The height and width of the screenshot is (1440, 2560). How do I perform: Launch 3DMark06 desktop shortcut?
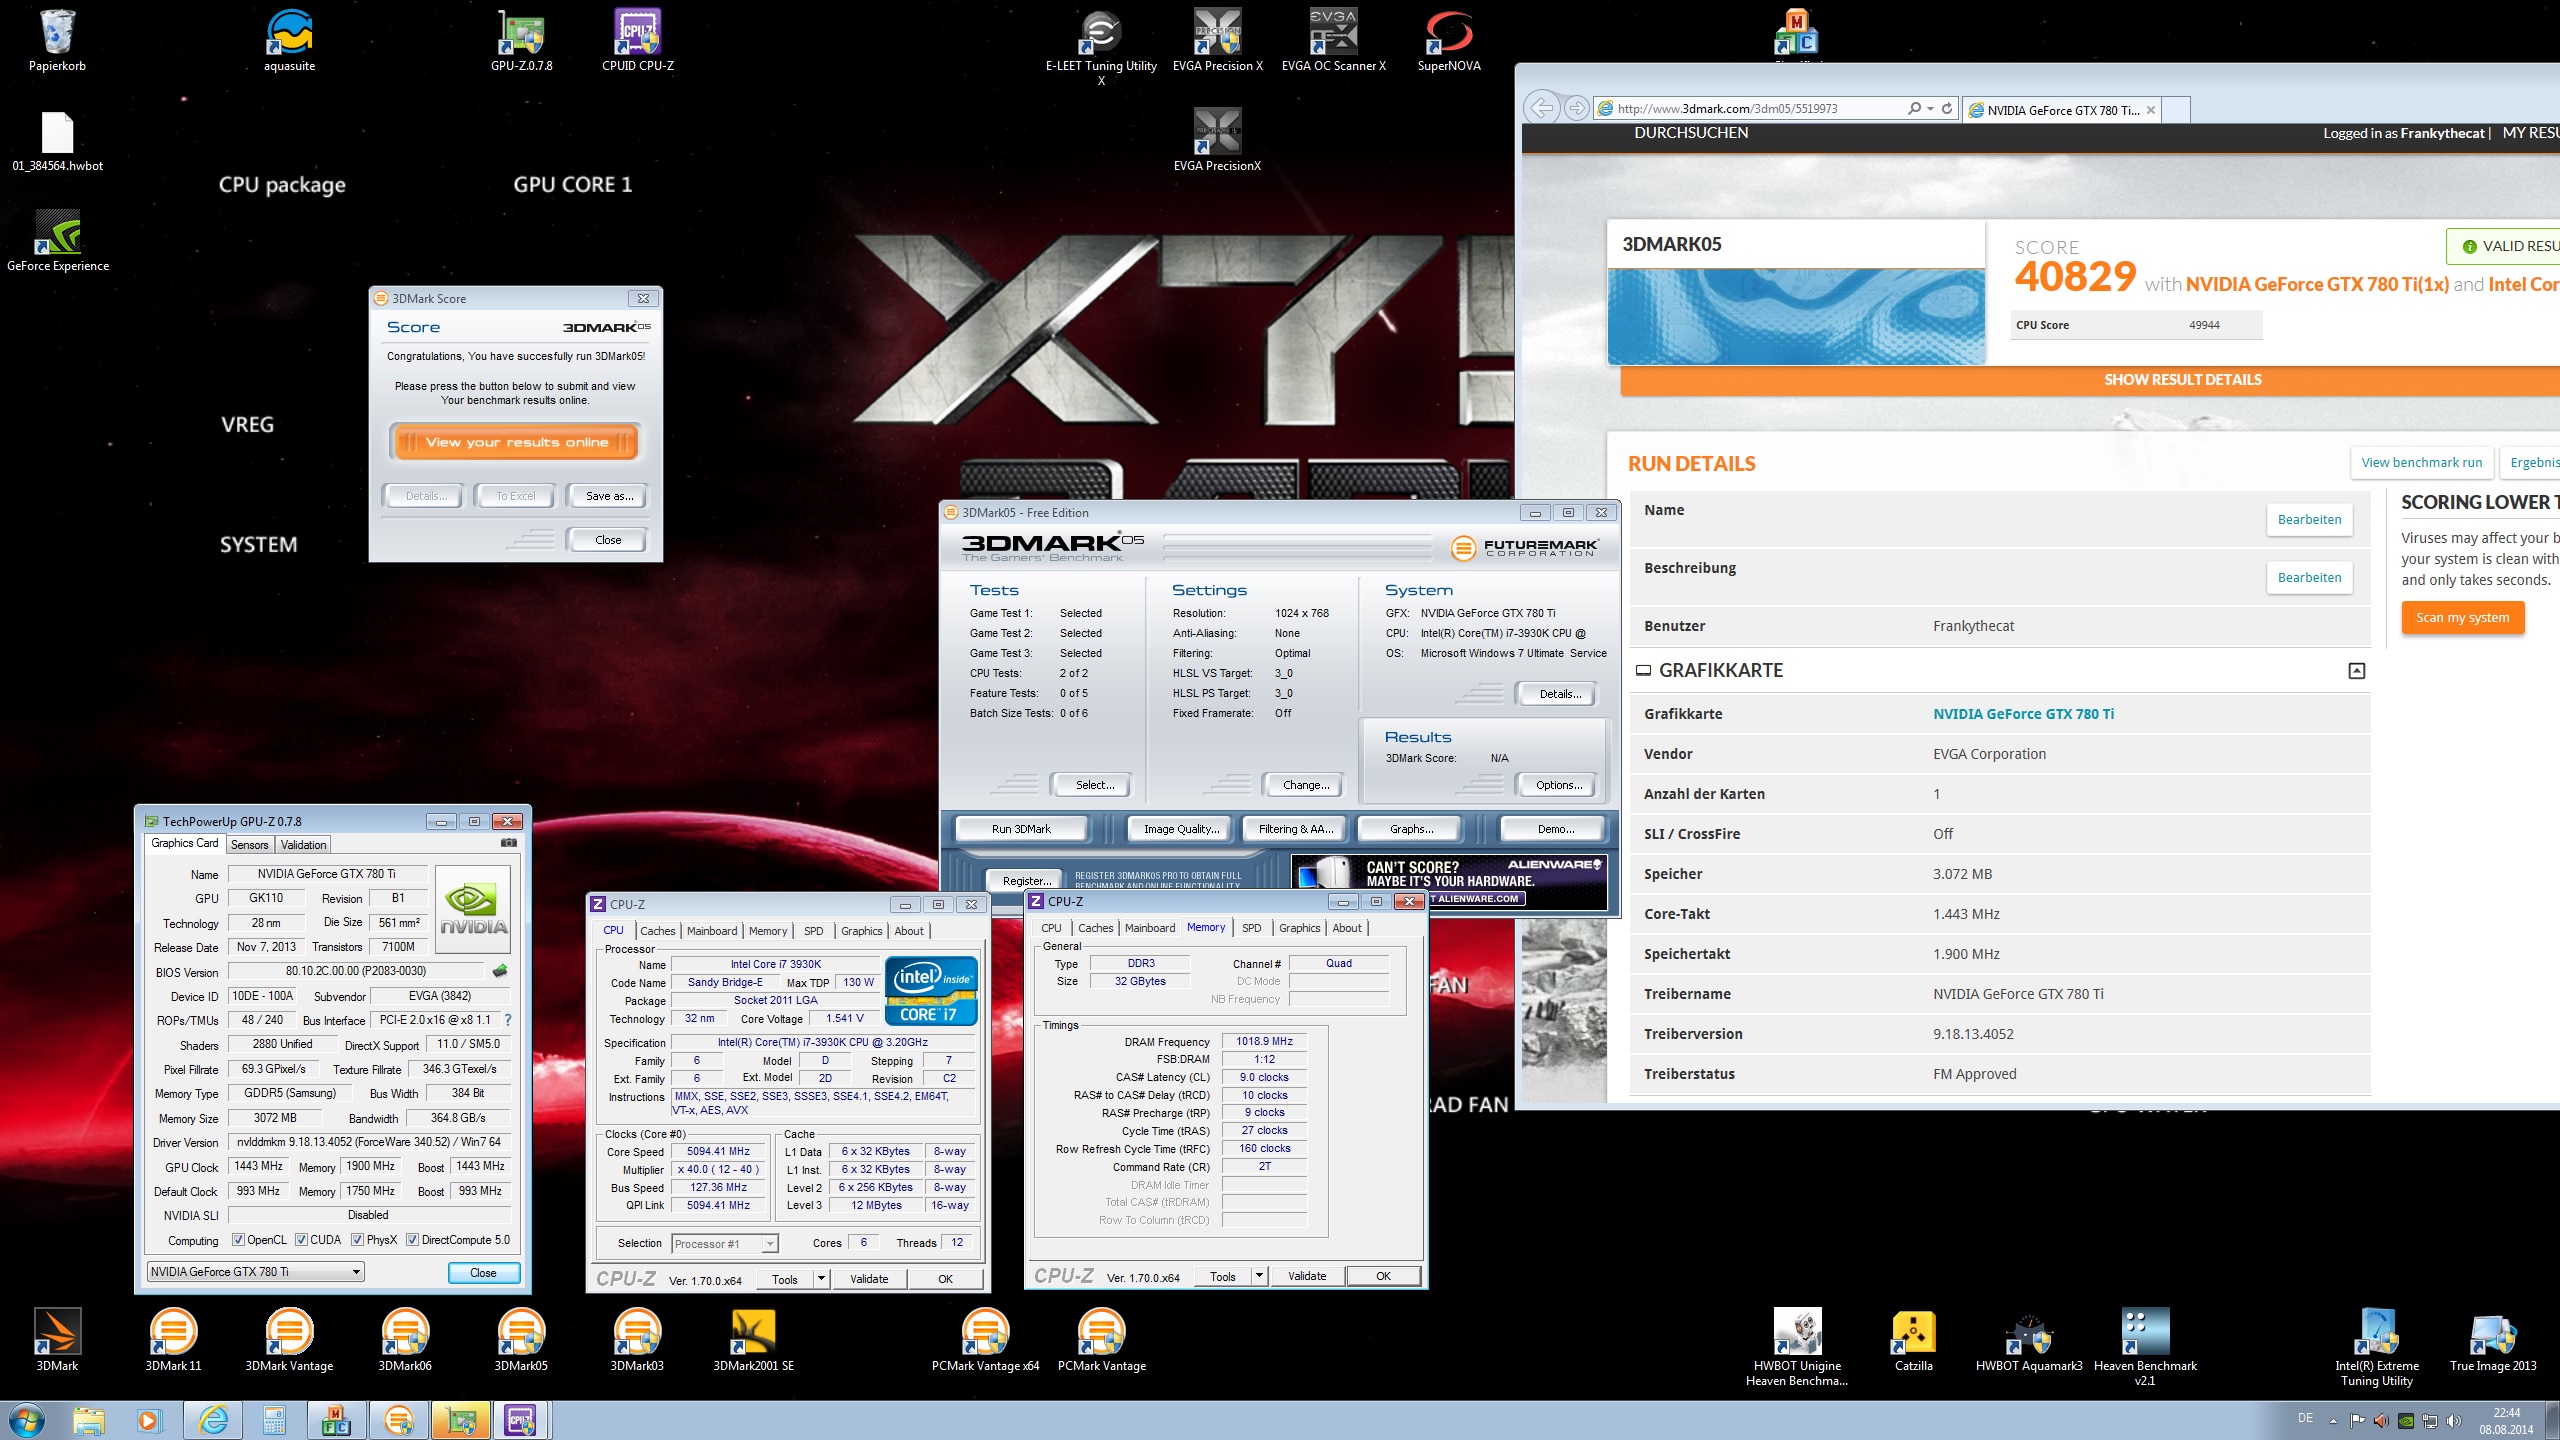coord(405,1340)
